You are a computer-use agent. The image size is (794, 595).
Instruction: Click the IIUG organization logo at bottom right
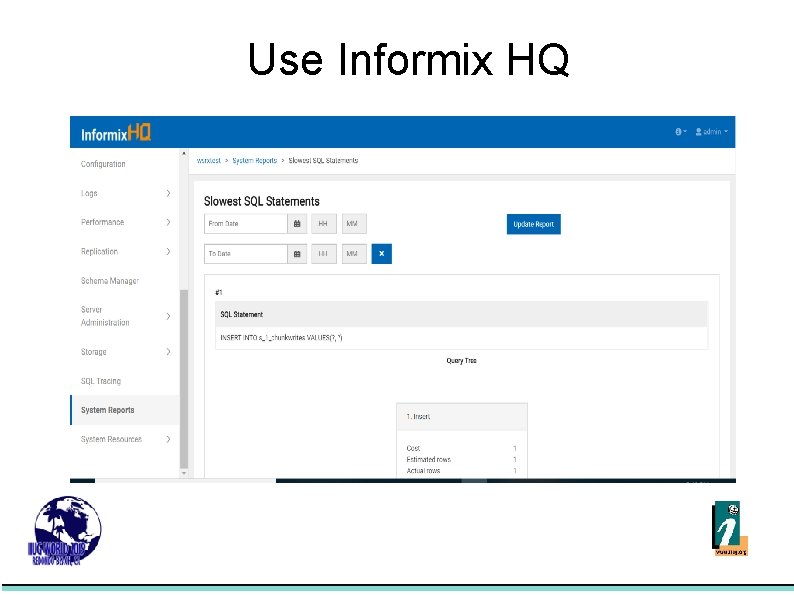[729, 529]
